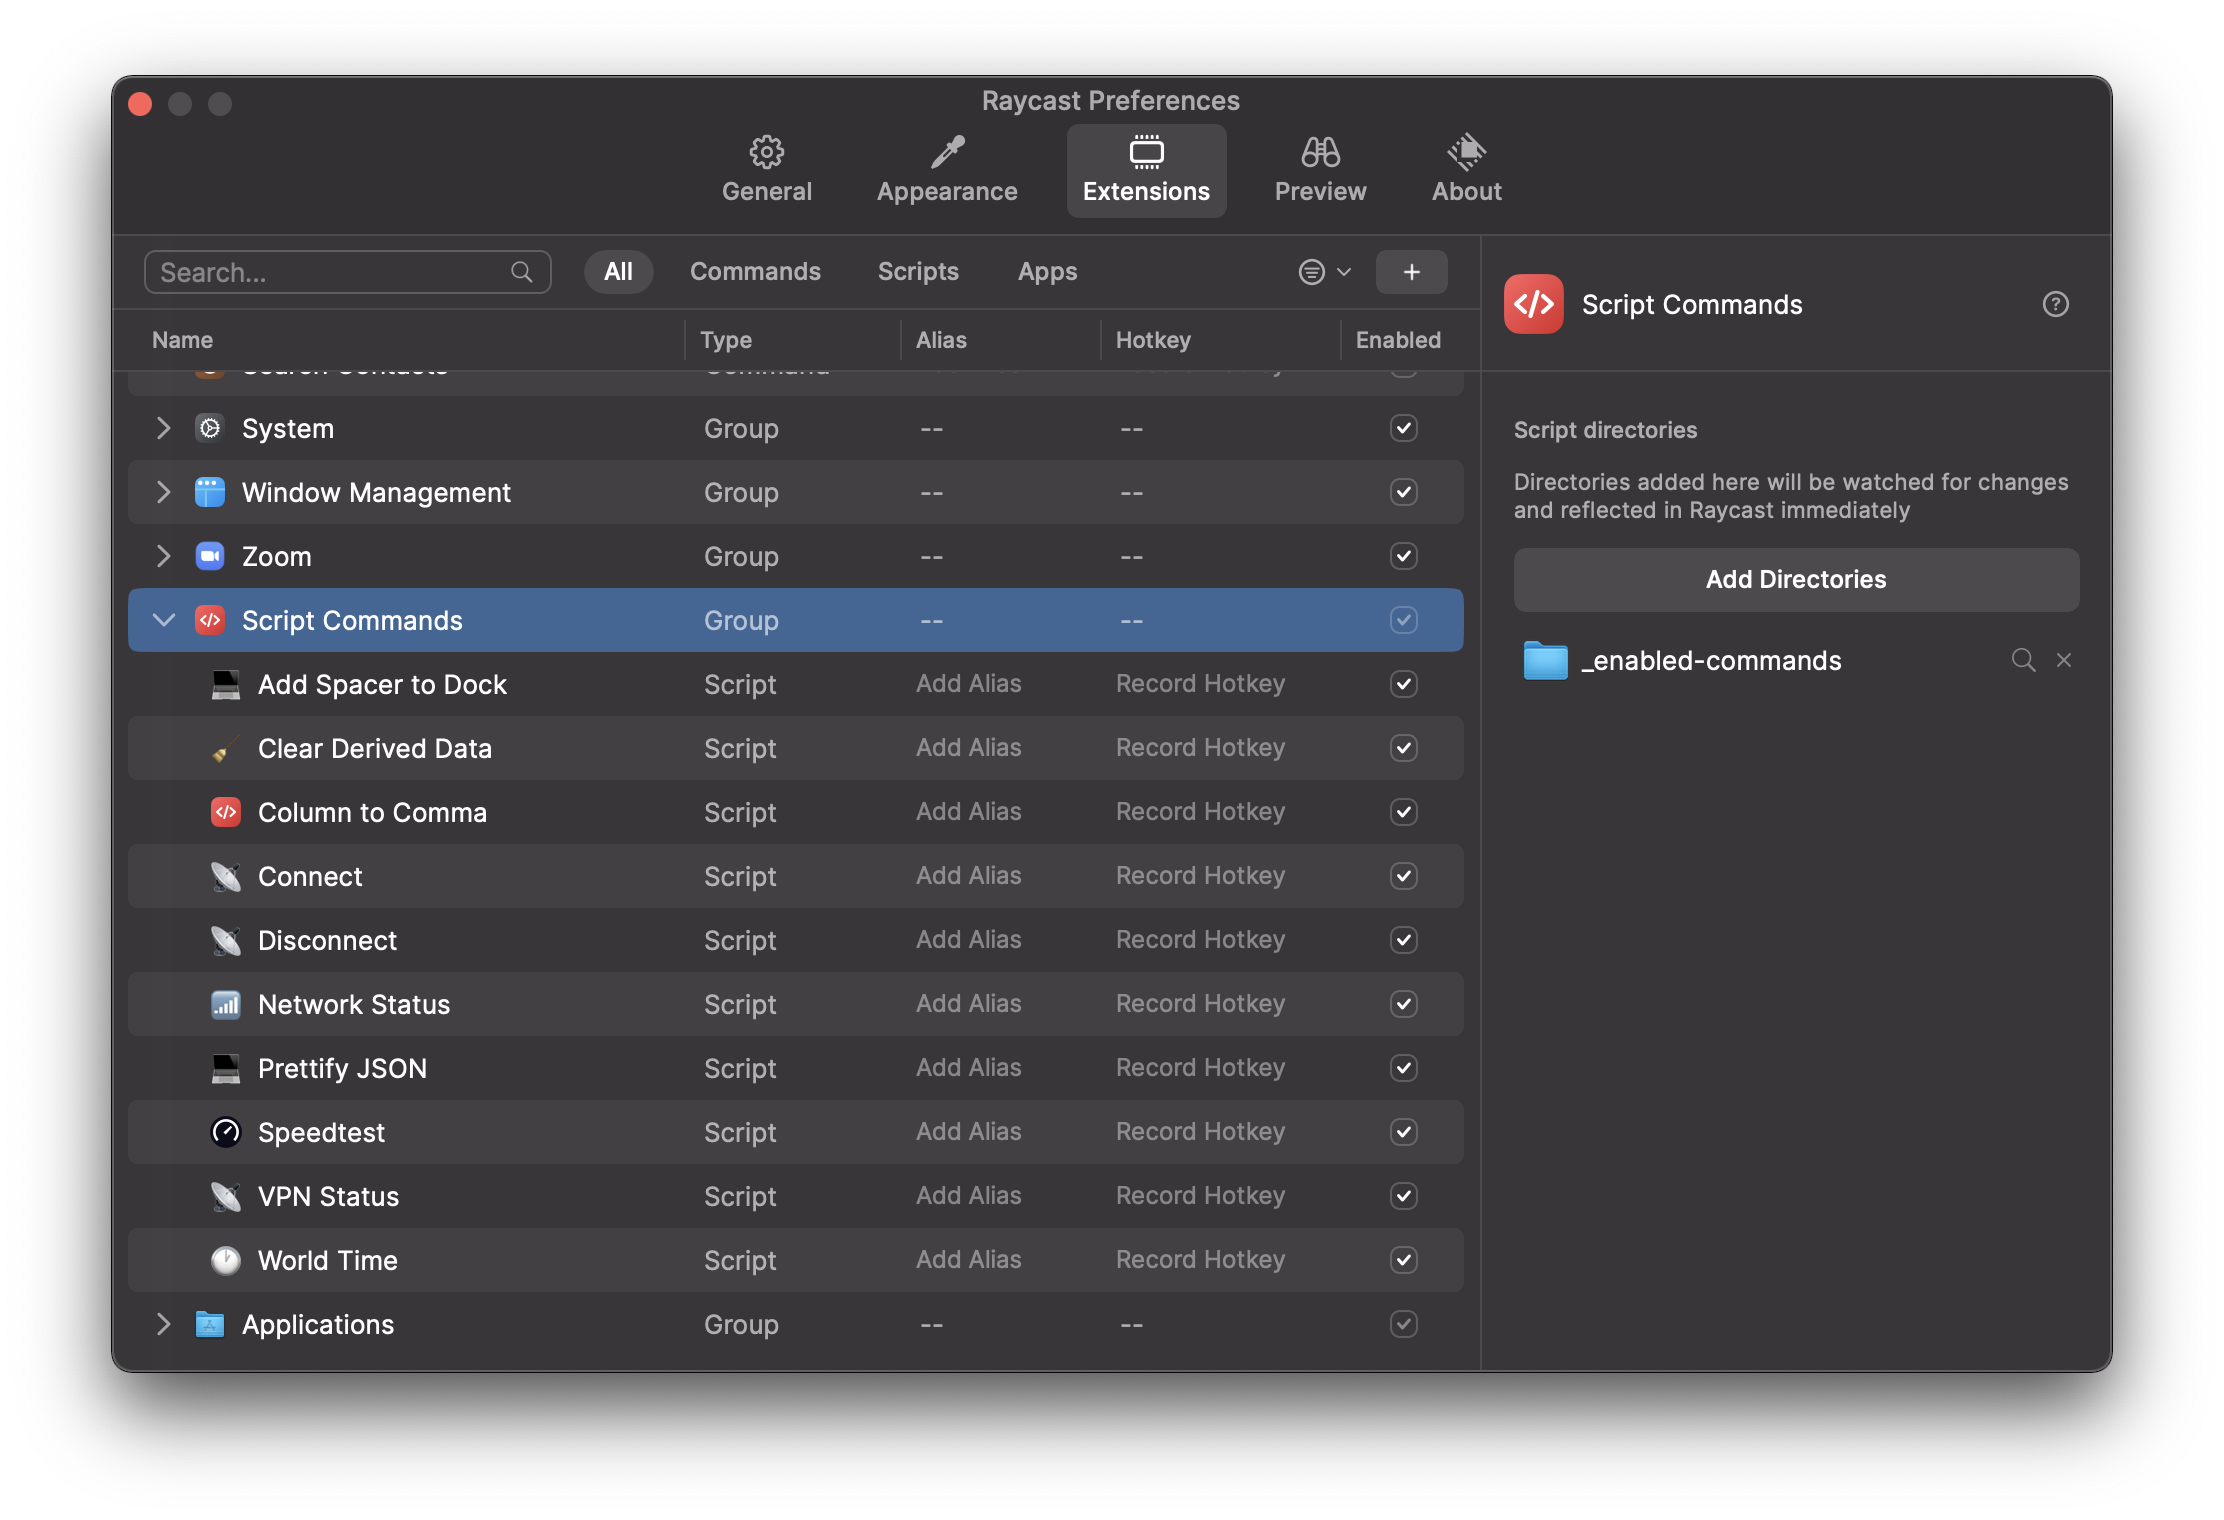Click the help question mark icon
2224x1520 pixels.
coord(2055,304)
